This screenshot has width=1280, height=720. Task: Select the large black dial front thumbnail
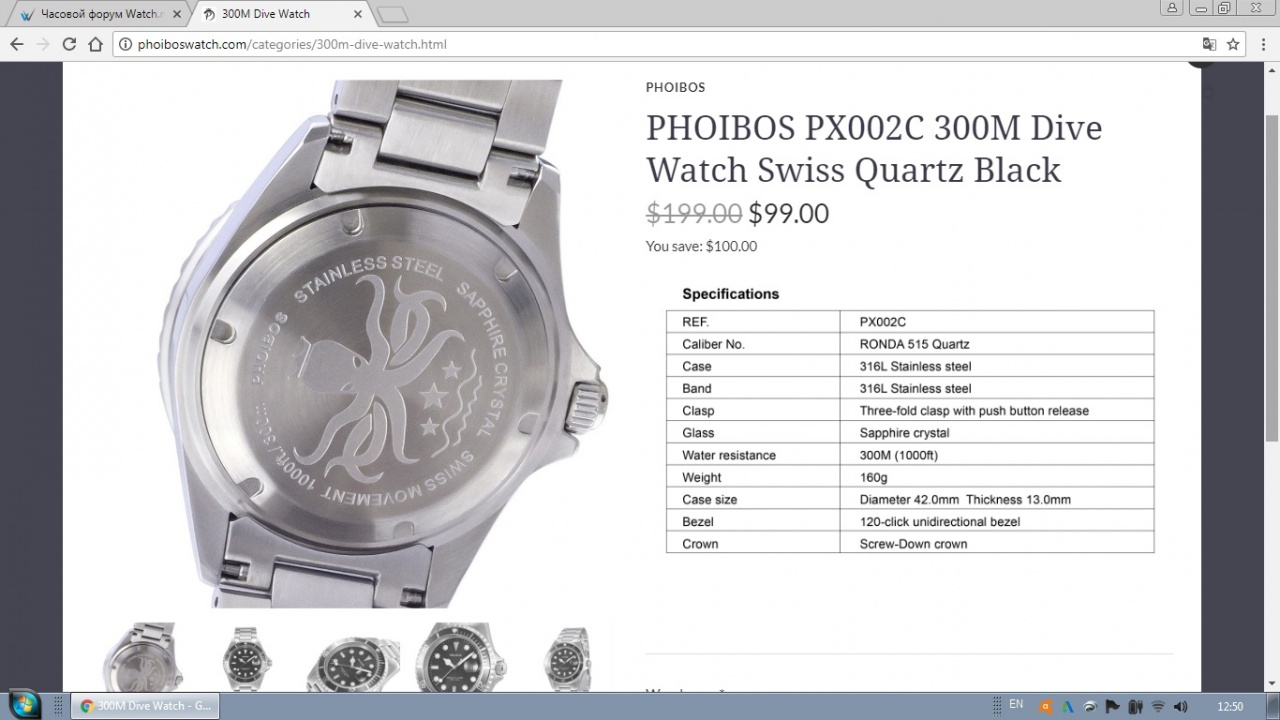click(x=460, y=656)
